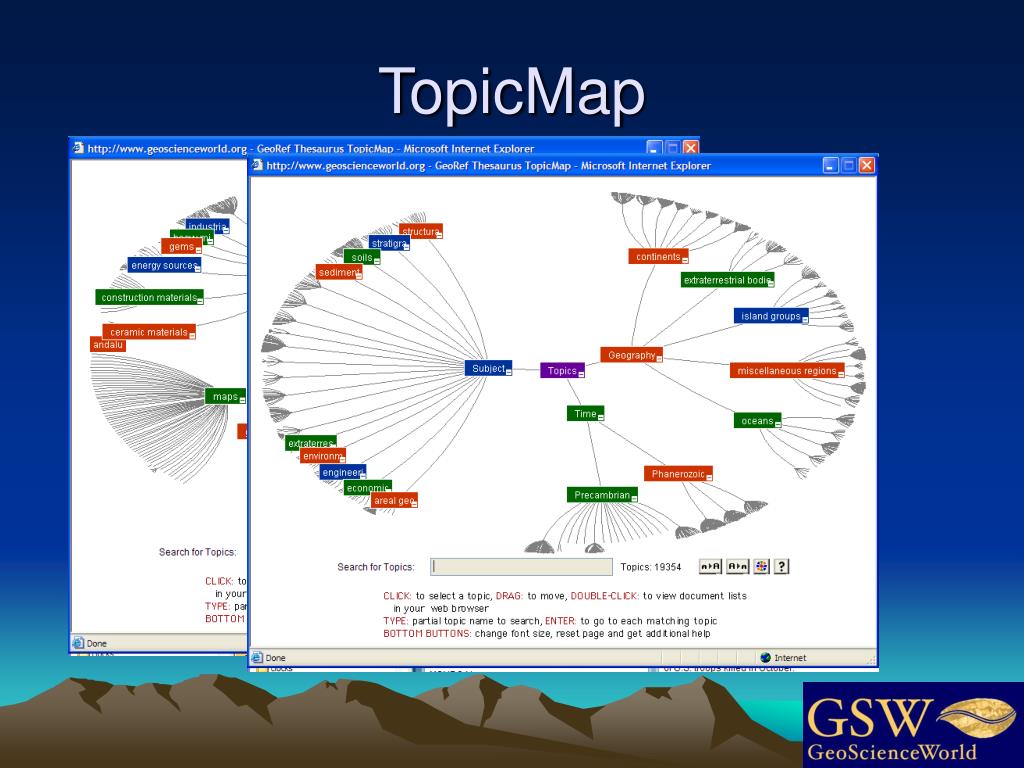Maximize the front Internet Explorer window
Screen dimensions: 1024x768
pos(848,165)
